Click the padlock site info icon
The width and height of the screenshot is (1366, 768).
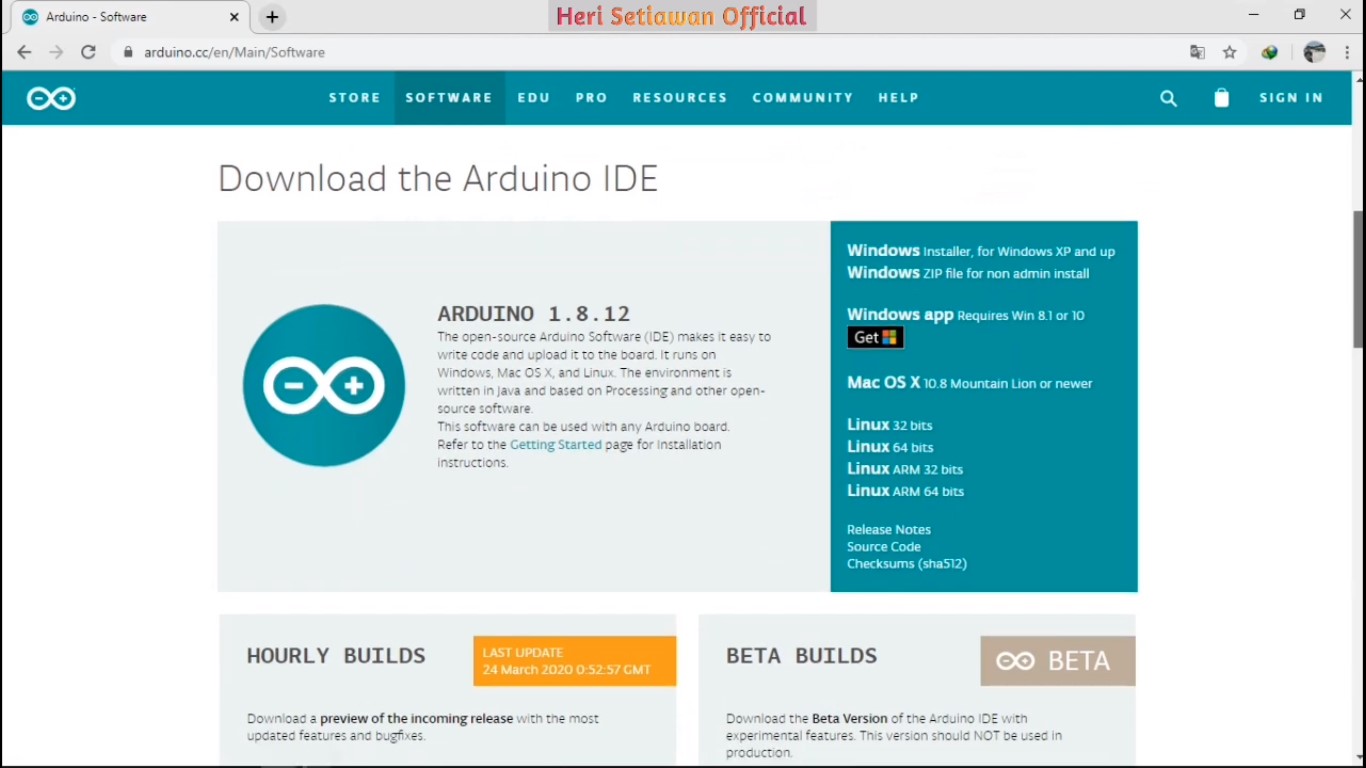coord(127,52)
